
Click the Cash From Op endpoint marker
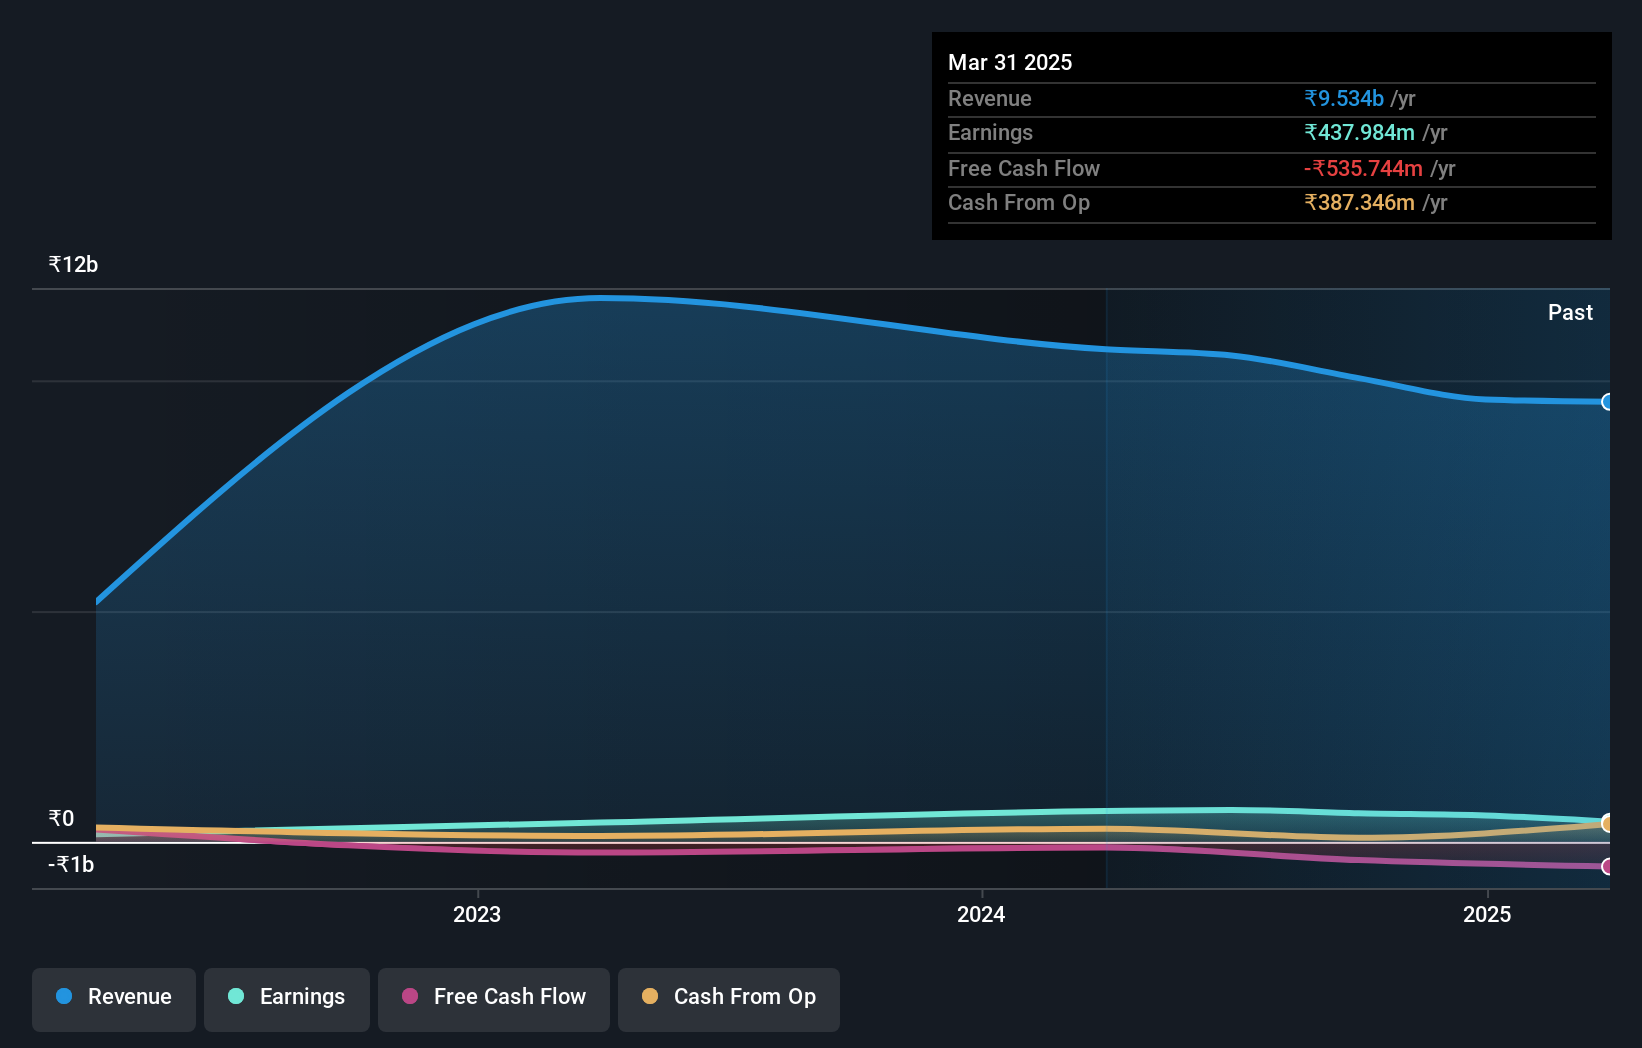[1607, 823]
